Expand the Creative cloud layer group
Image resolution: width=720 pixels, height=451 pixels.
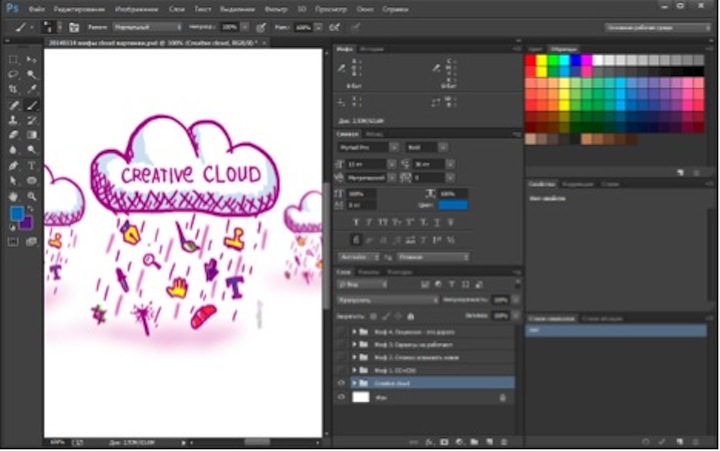click(354, 383)
